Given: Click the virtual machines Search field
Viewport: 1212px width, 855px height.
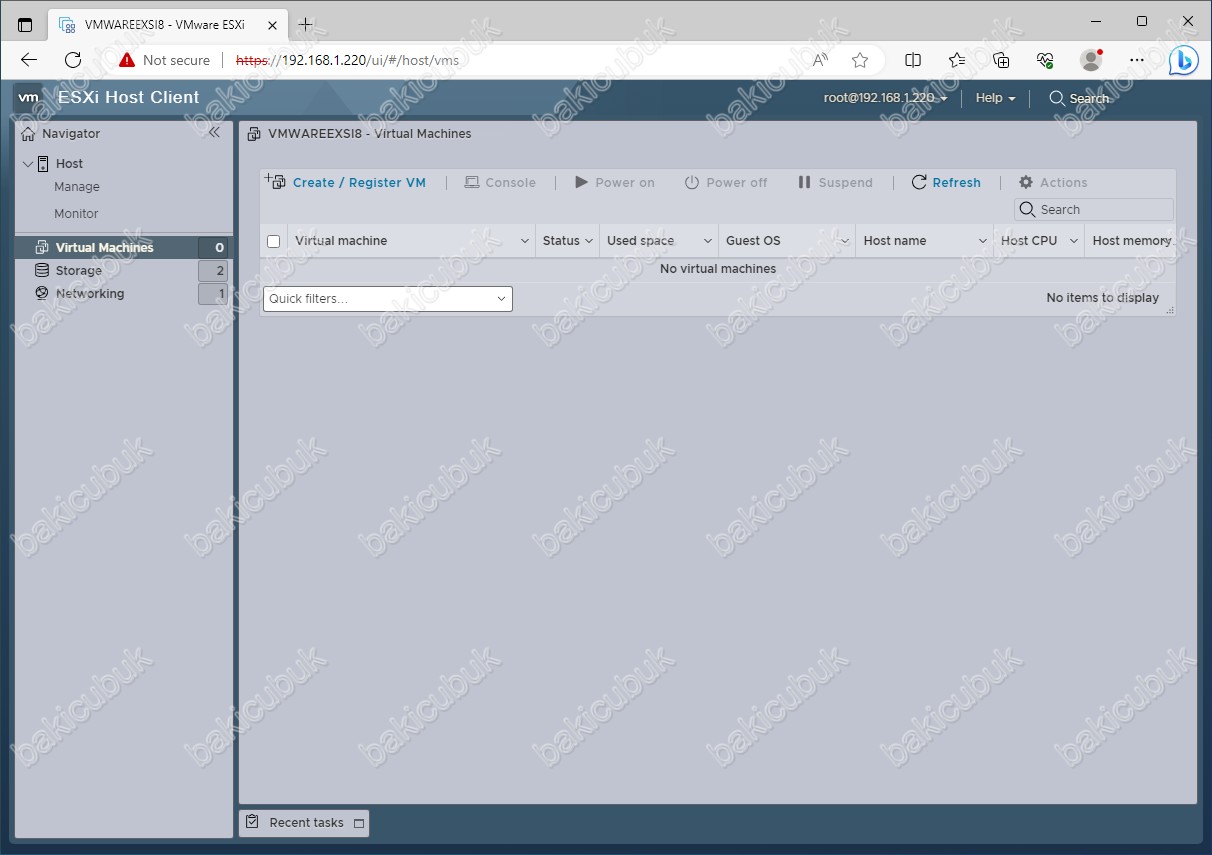Looking at the screenshot, I should [1094, 209].
